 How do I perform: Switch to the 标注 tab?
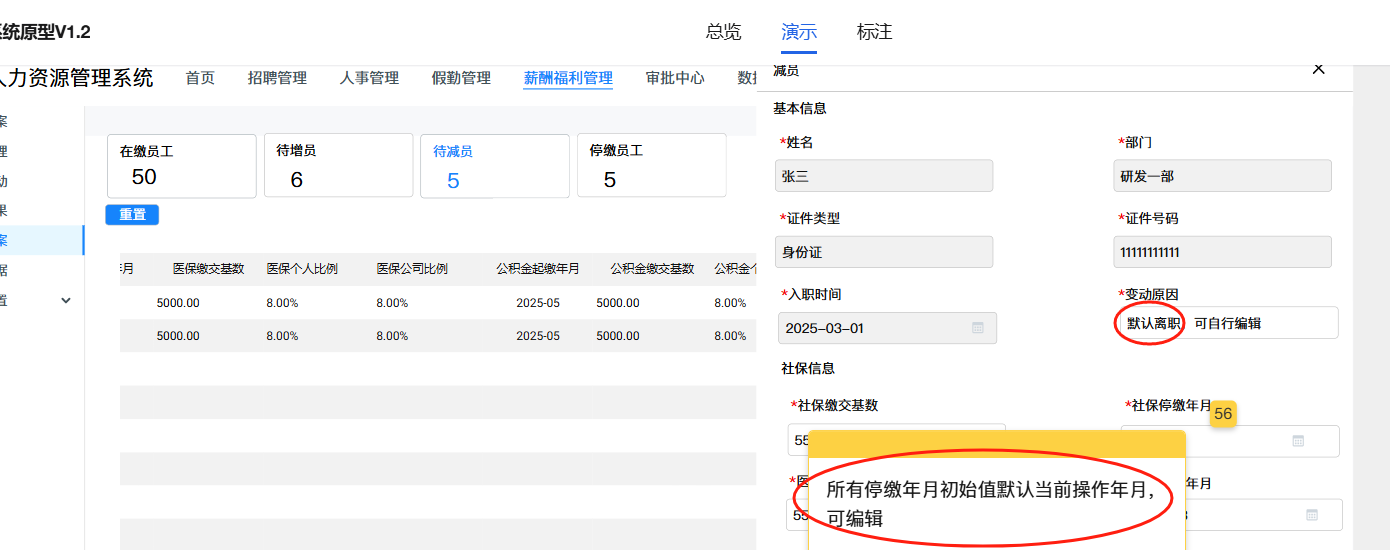(x=874, y=32)
